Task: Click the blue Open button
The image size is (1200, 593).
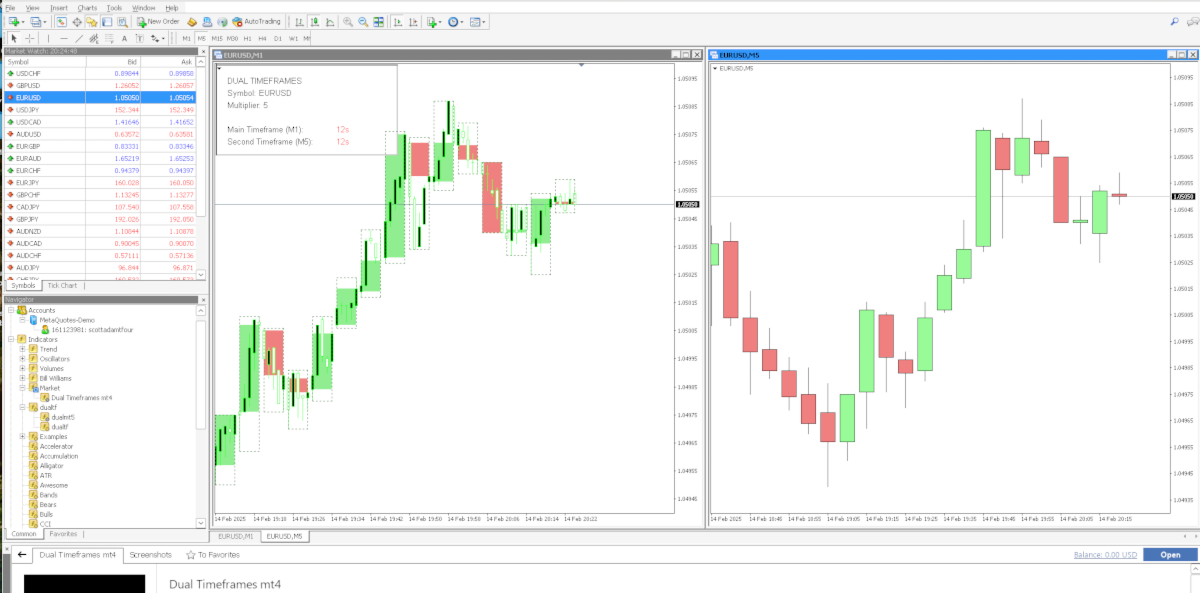Action: coord(1169,554)
